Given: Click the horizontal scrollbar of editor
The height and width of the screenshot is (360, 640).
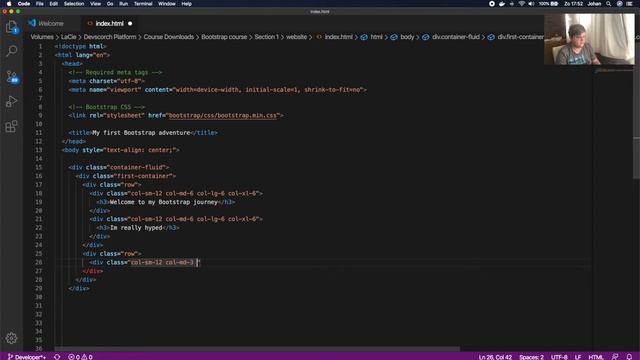Looking at the screenshot, I should pyautogui.click(x=257, y=349).
